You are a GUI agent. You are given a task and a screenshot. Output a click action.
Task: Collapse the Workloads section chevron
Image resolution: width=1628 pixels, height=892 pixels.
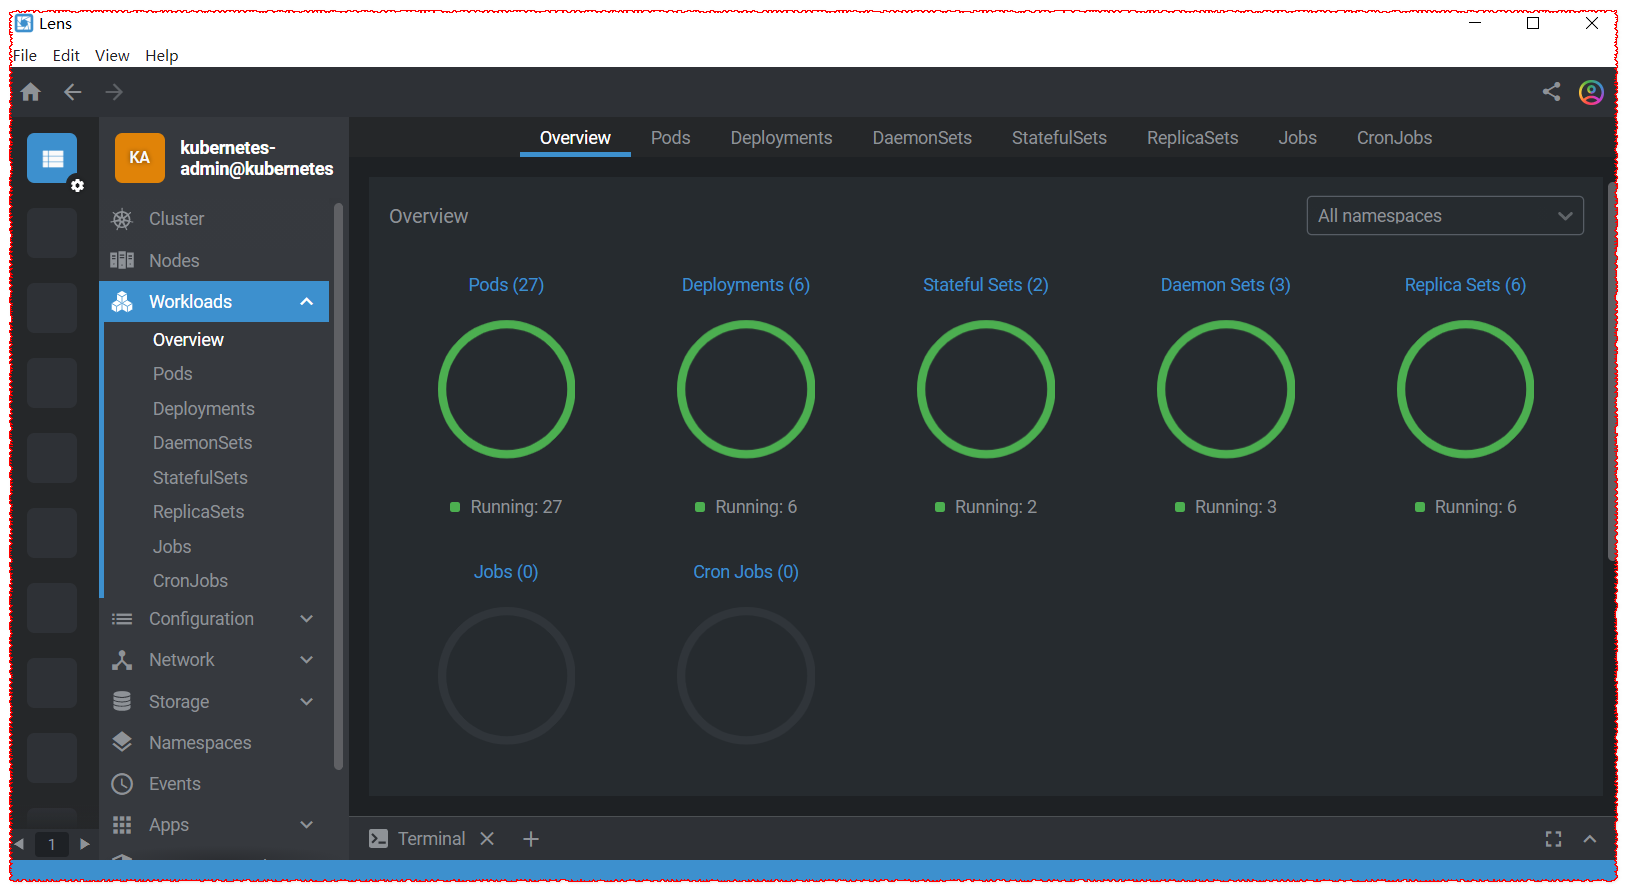point(307,302)
